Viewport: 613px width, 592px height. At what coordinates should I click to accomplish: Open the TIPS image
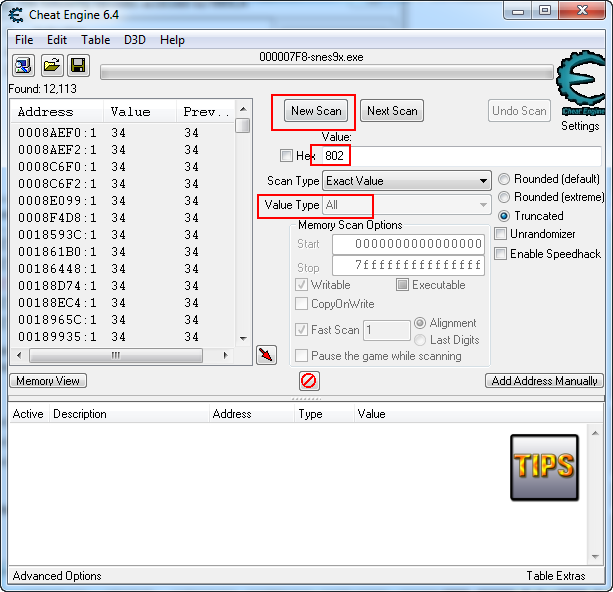pos(544,467)
